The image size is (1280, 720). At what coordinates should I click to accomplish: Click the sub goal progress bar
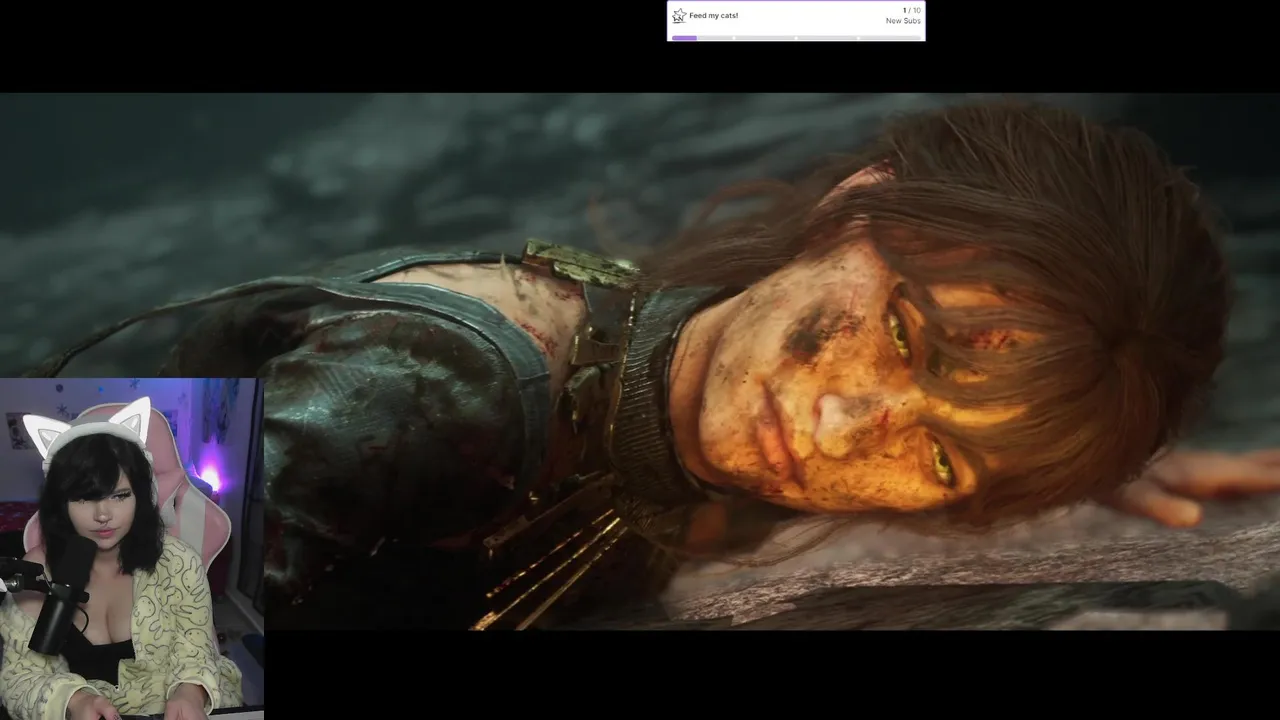(x=796, y=38)
